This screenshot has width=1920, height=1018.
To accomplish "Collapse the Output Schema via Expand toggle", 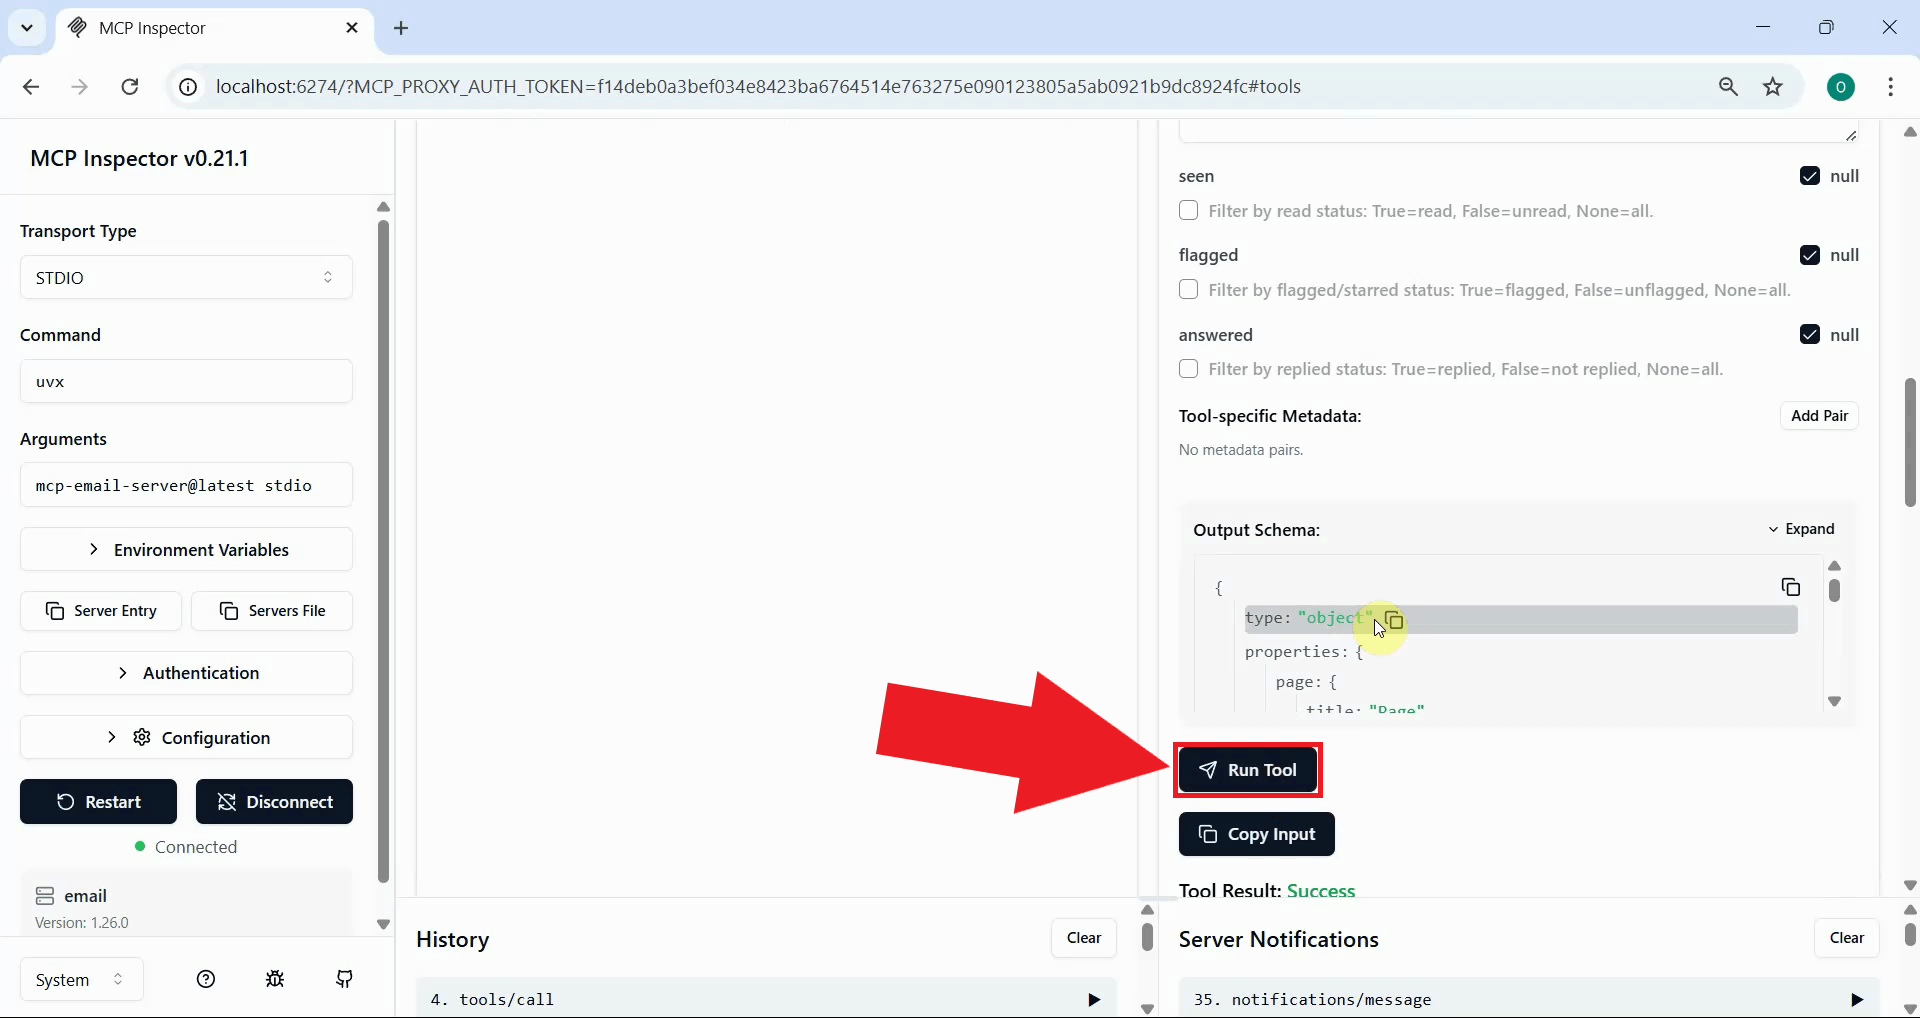I will coord(1802,529).
